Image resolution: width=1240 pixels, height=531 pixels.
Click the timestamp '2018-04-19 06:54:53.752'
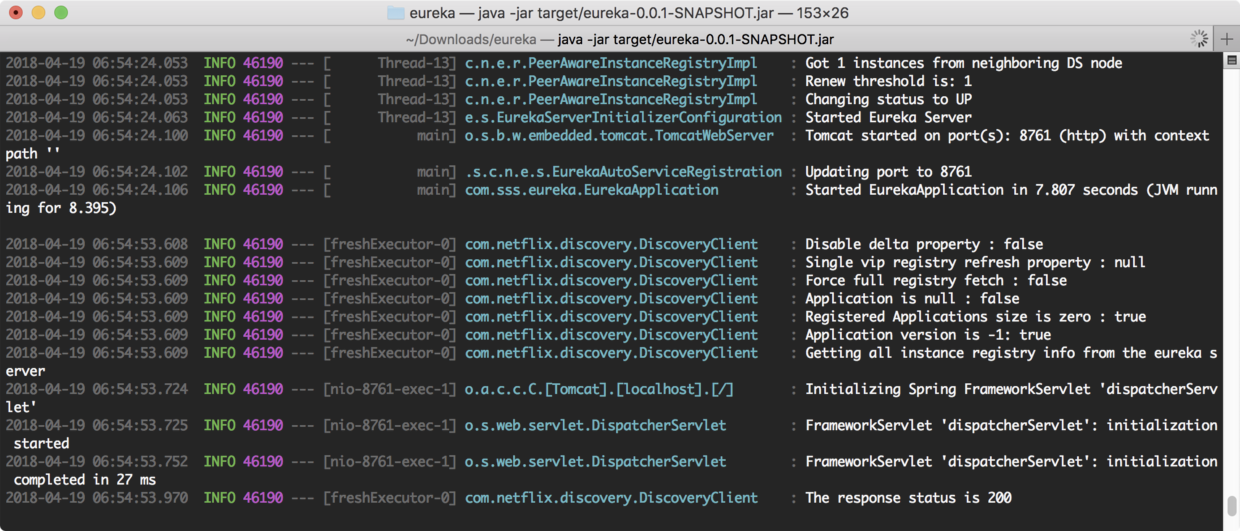(96, 462)
